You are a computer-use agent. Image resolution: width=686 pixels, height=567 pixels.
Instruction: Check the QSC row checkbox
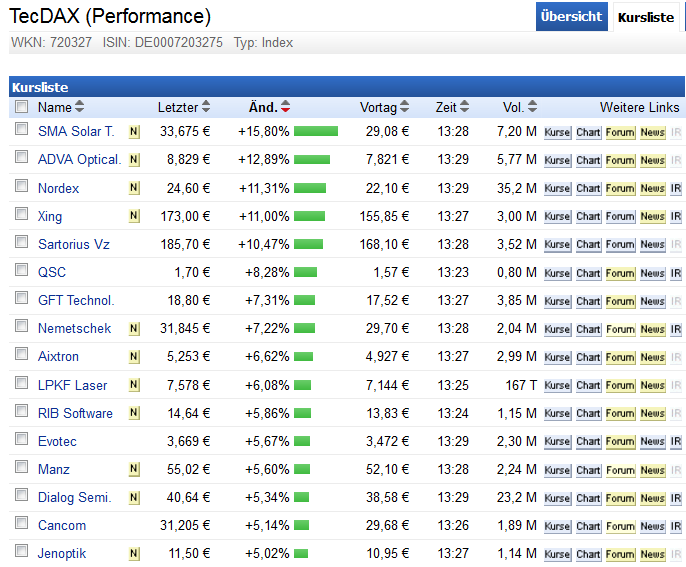point(21,270)
